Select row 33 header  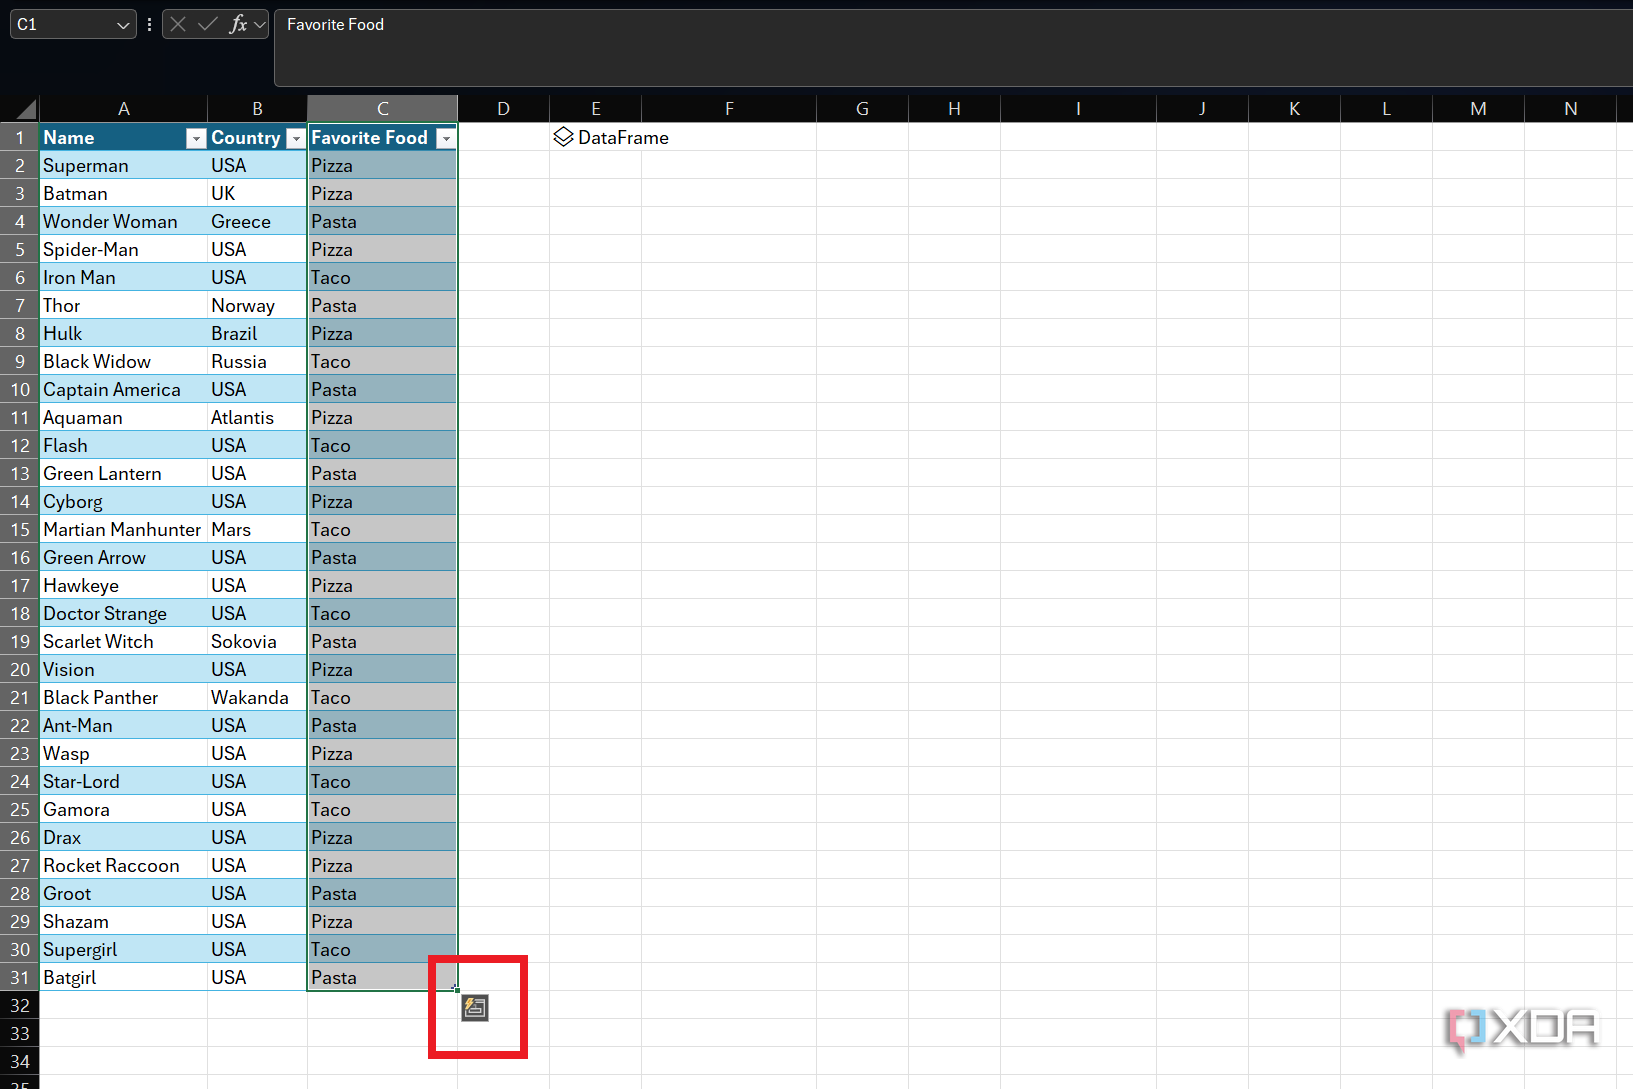[19, 1033]
